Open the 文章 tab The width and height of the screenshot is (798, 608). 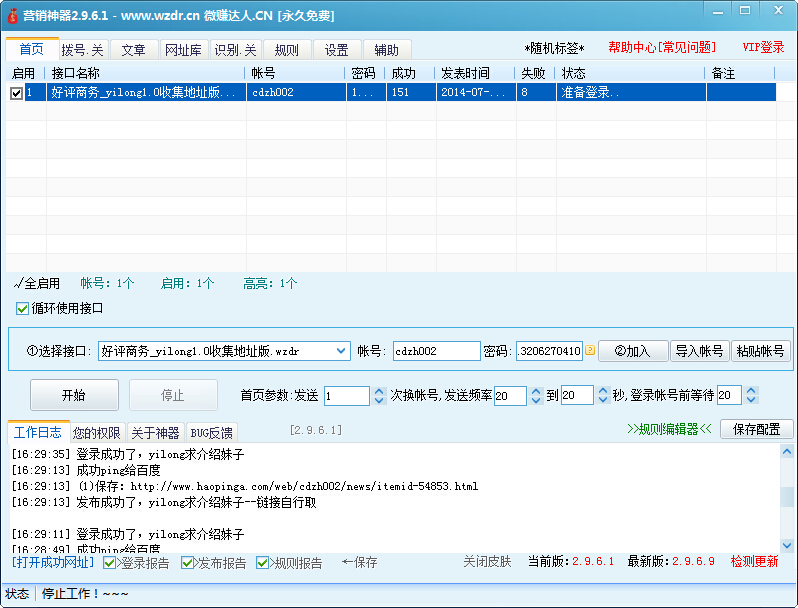tap(134, 50)
